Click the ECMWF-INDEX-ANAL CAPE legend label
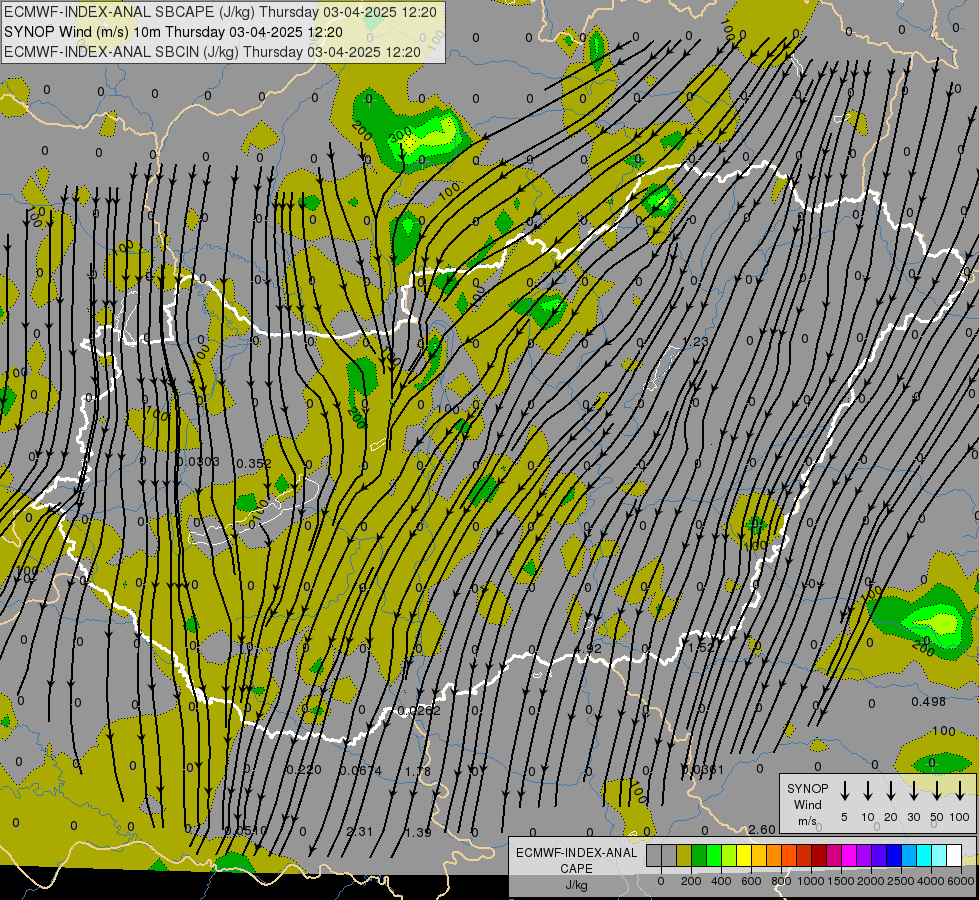This screenshot has height=900, width=979. (577, 860)
